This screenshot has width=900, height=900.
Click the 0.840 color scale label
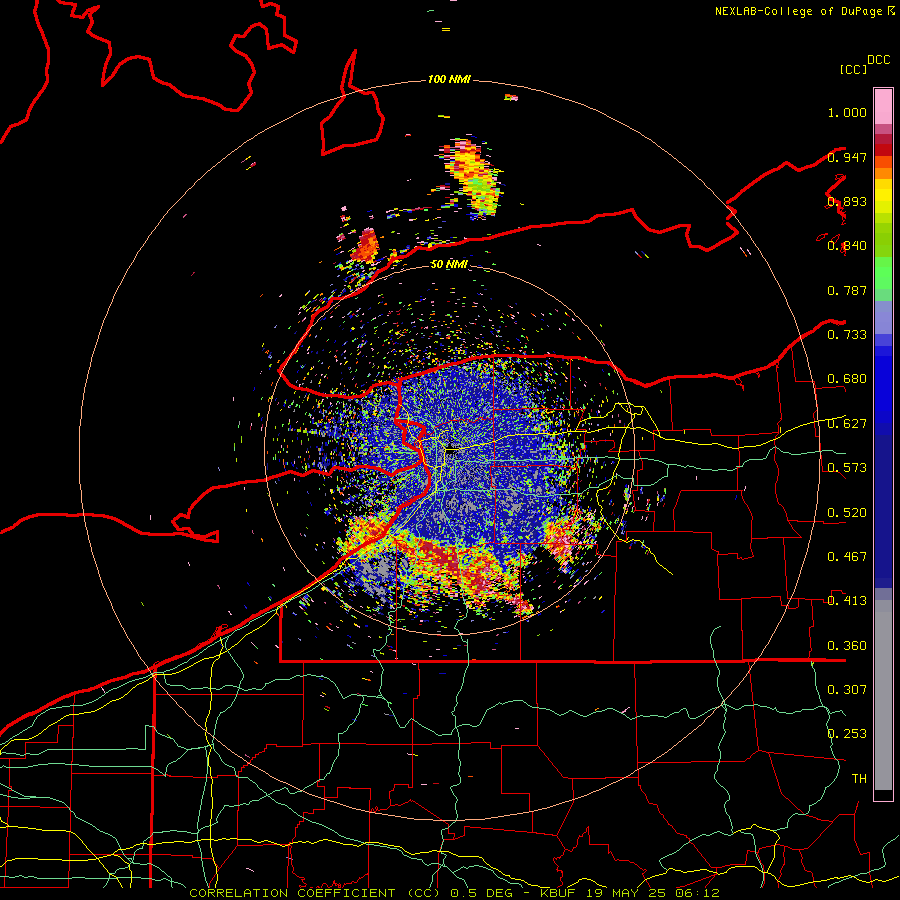pyautogui.click(x=847, y=246)
